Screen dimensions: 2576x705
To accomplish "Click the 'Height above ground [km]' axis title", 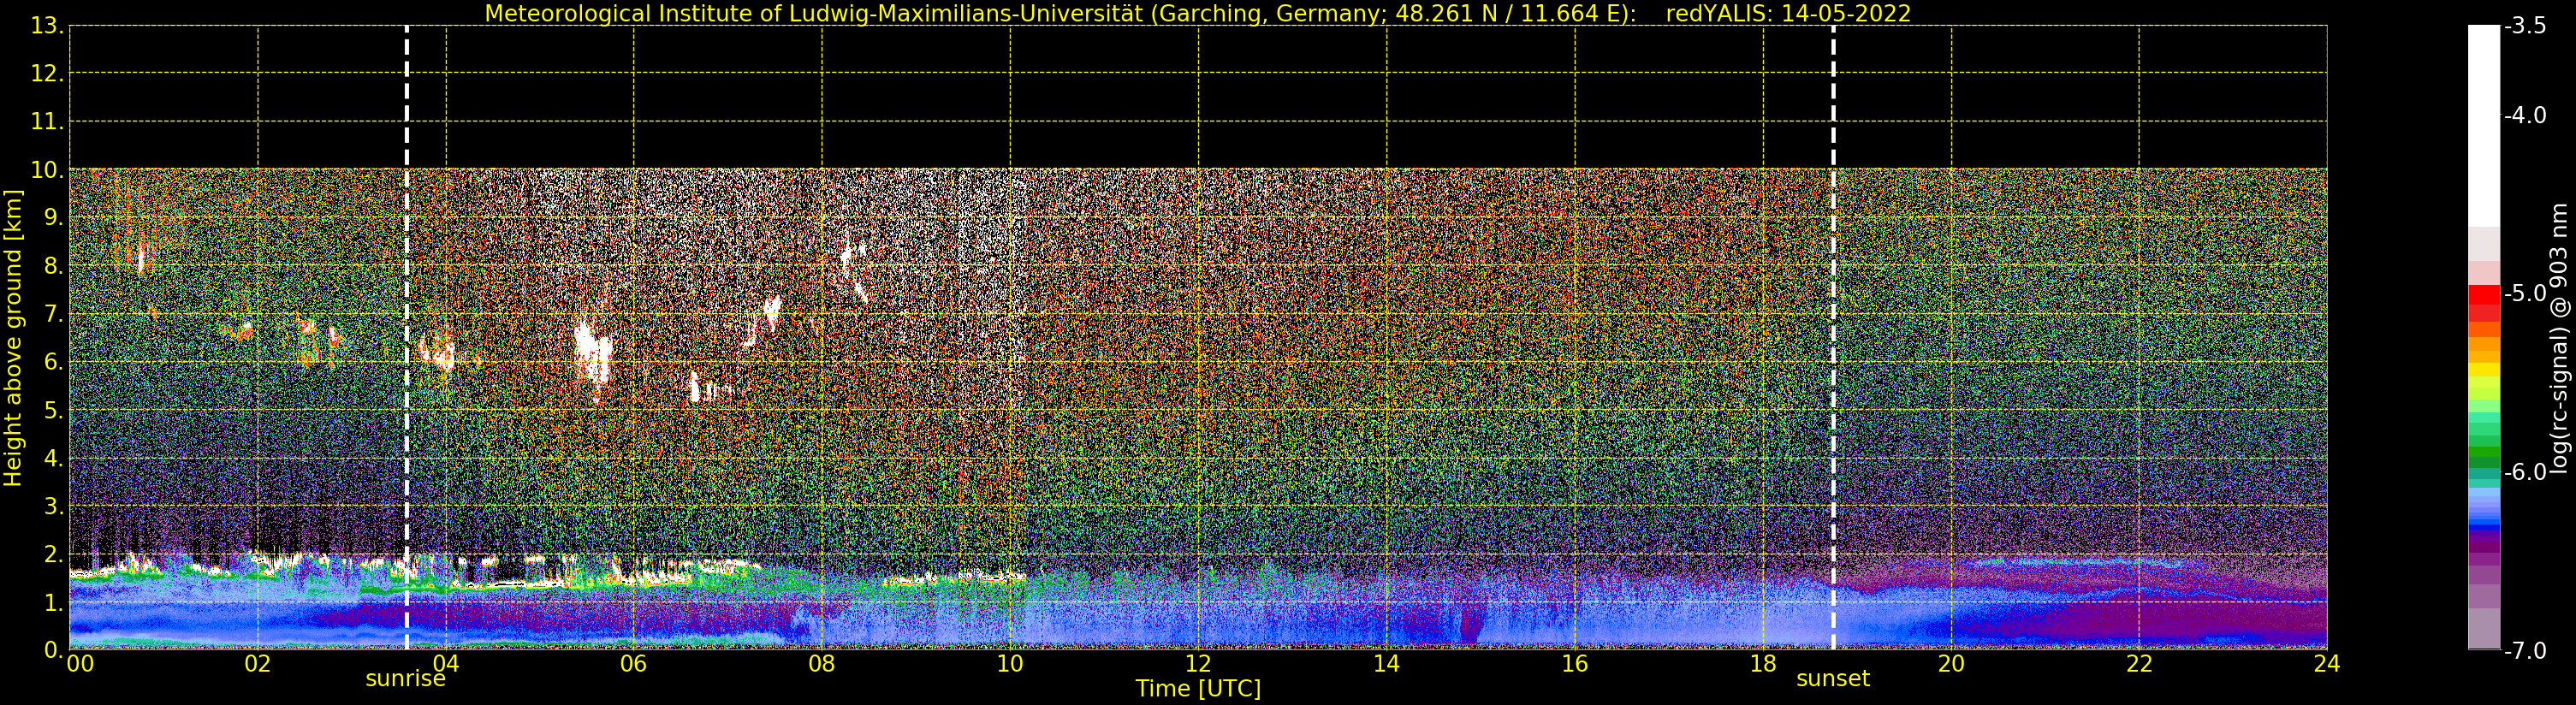I will [x=13, y=338].
